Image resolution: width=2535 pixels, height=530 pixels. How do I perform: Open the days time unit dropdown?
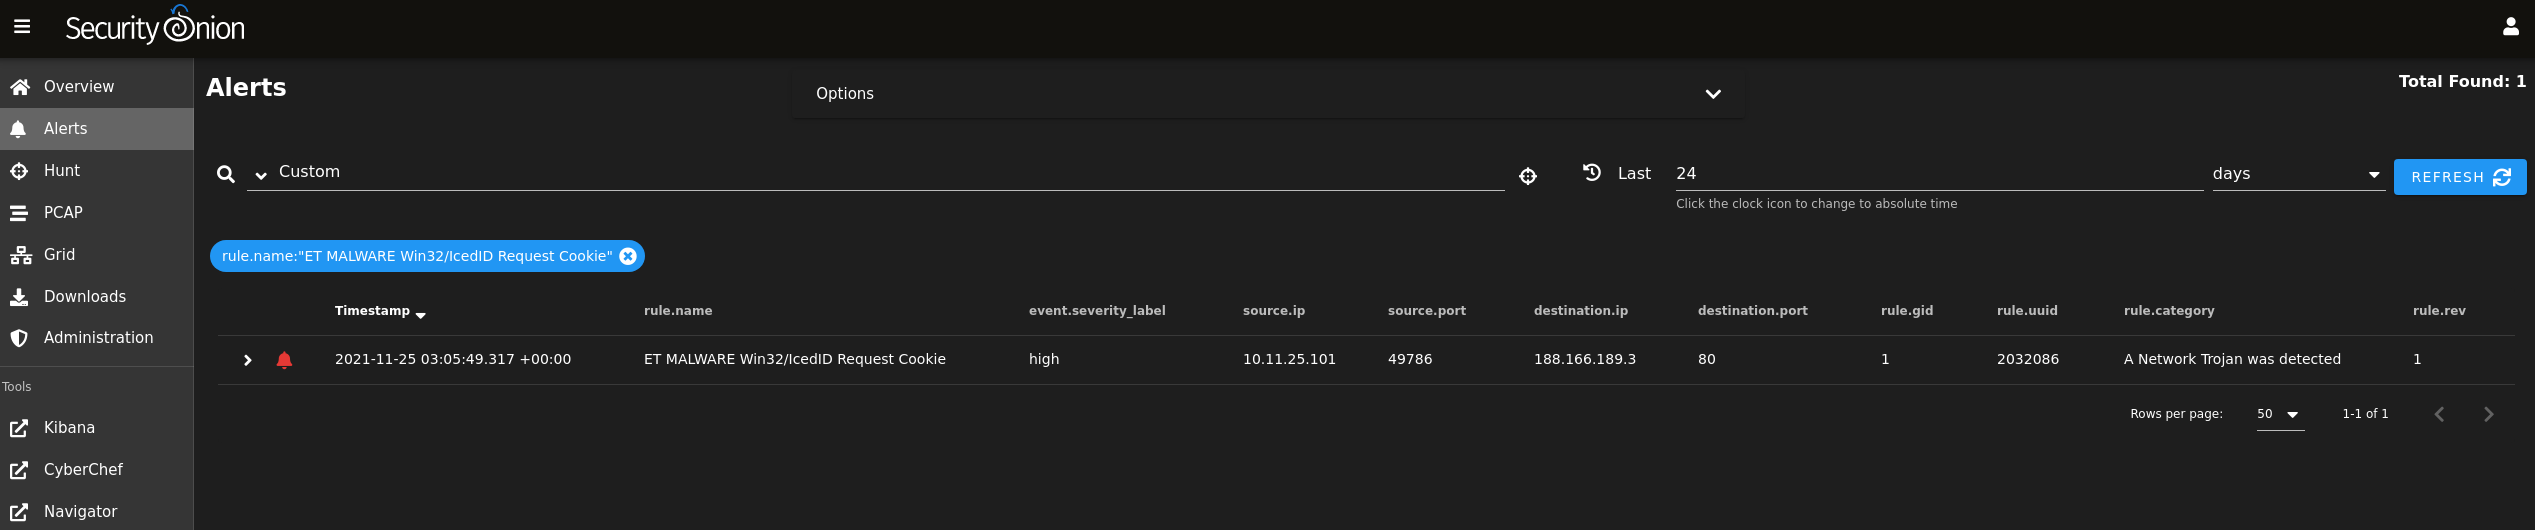pos(2298,174)
